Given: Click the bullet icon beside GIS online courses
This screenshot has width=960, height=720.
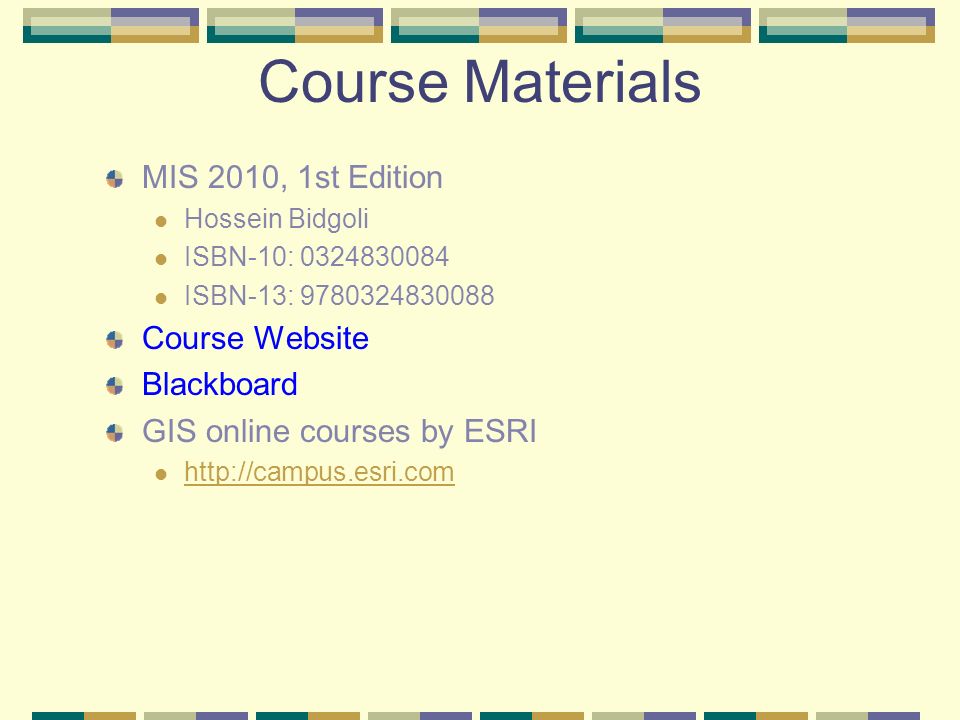Looking at the screenshot, I should click(114, 432).
